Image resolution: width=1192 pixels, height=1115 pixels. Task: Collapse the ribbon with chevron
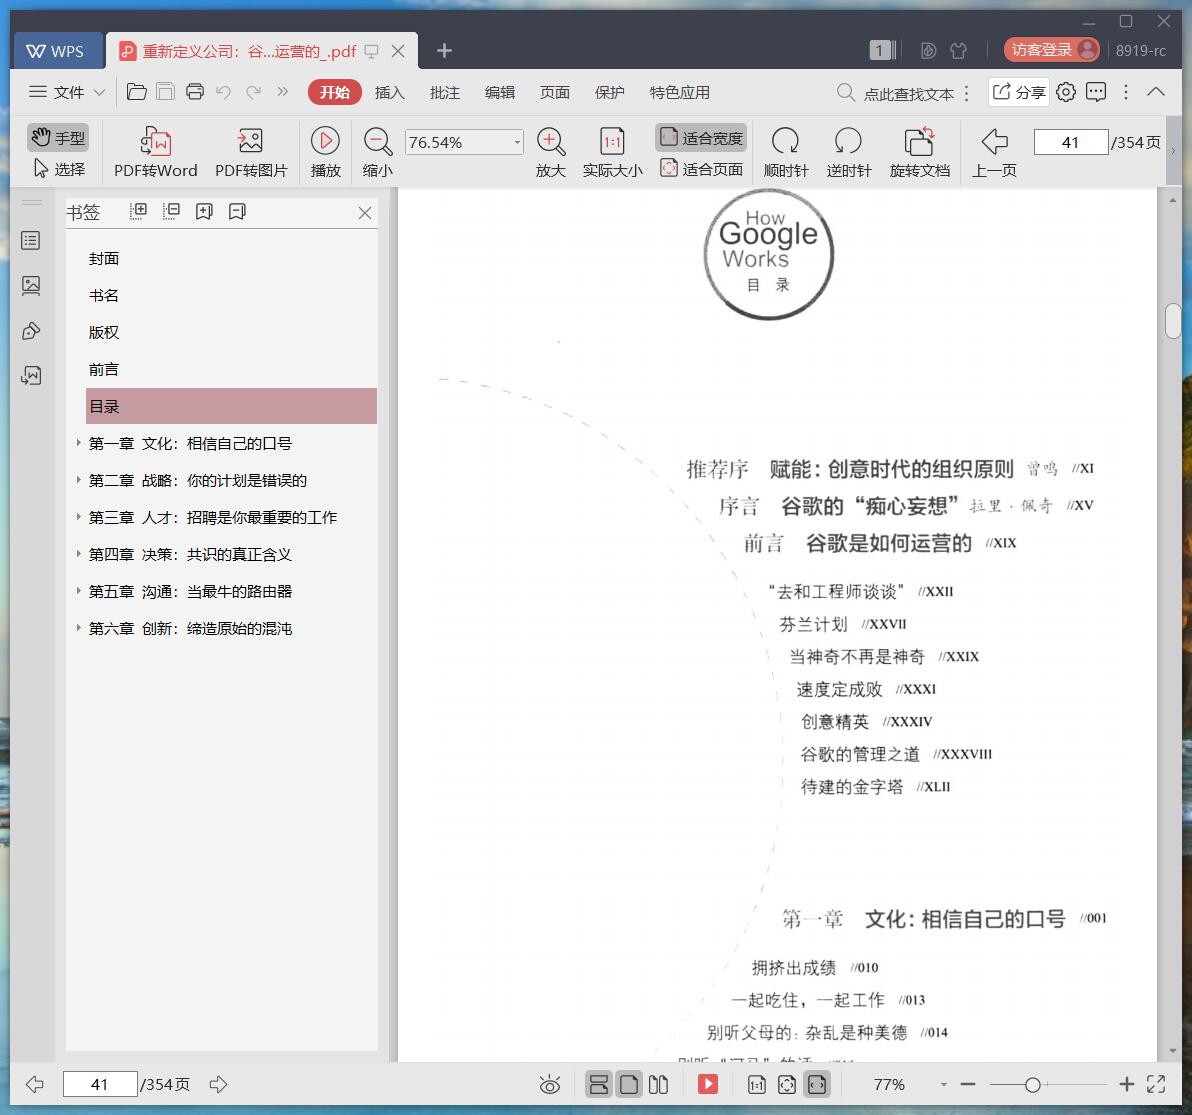click(1156, 92)
